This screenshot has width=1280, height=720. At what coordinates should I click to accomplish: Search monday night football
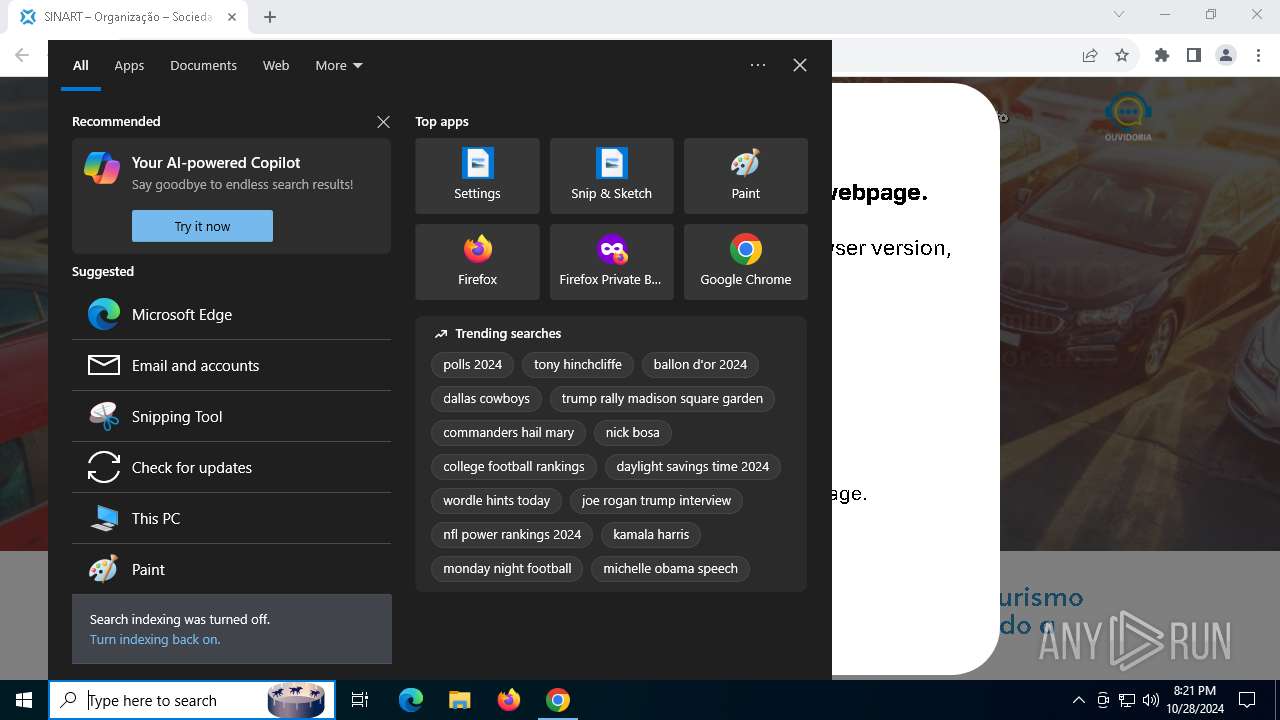[507, 569]
